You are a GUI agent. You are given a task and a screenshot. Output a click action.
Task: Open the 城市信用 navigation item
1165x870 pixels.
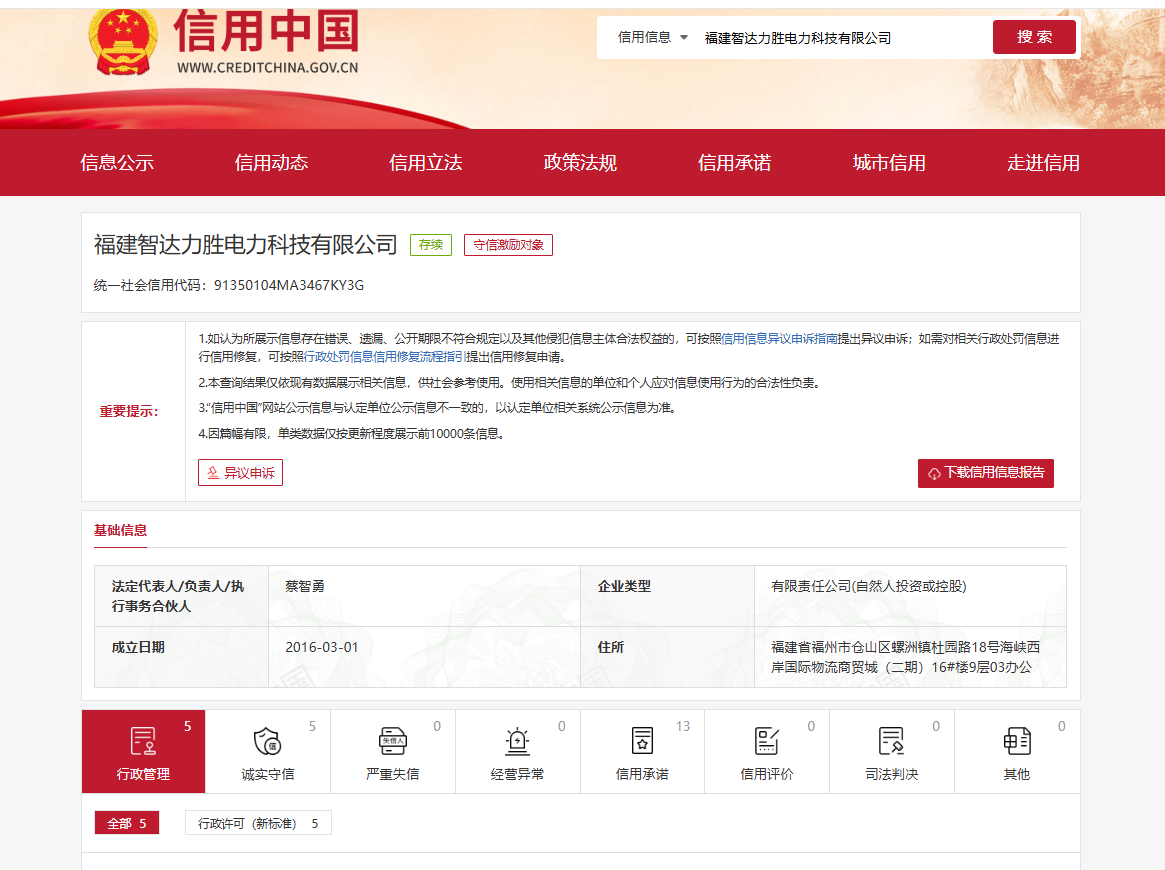889,163
